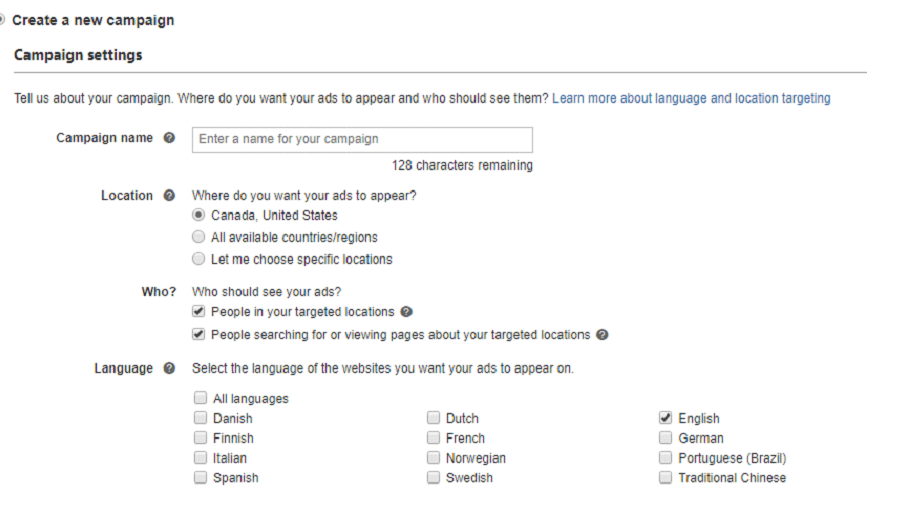This screenshot has height=516, width=920.
Task: Open help icon after People searching for or viewing pages
Action: (x=602, y=335)
